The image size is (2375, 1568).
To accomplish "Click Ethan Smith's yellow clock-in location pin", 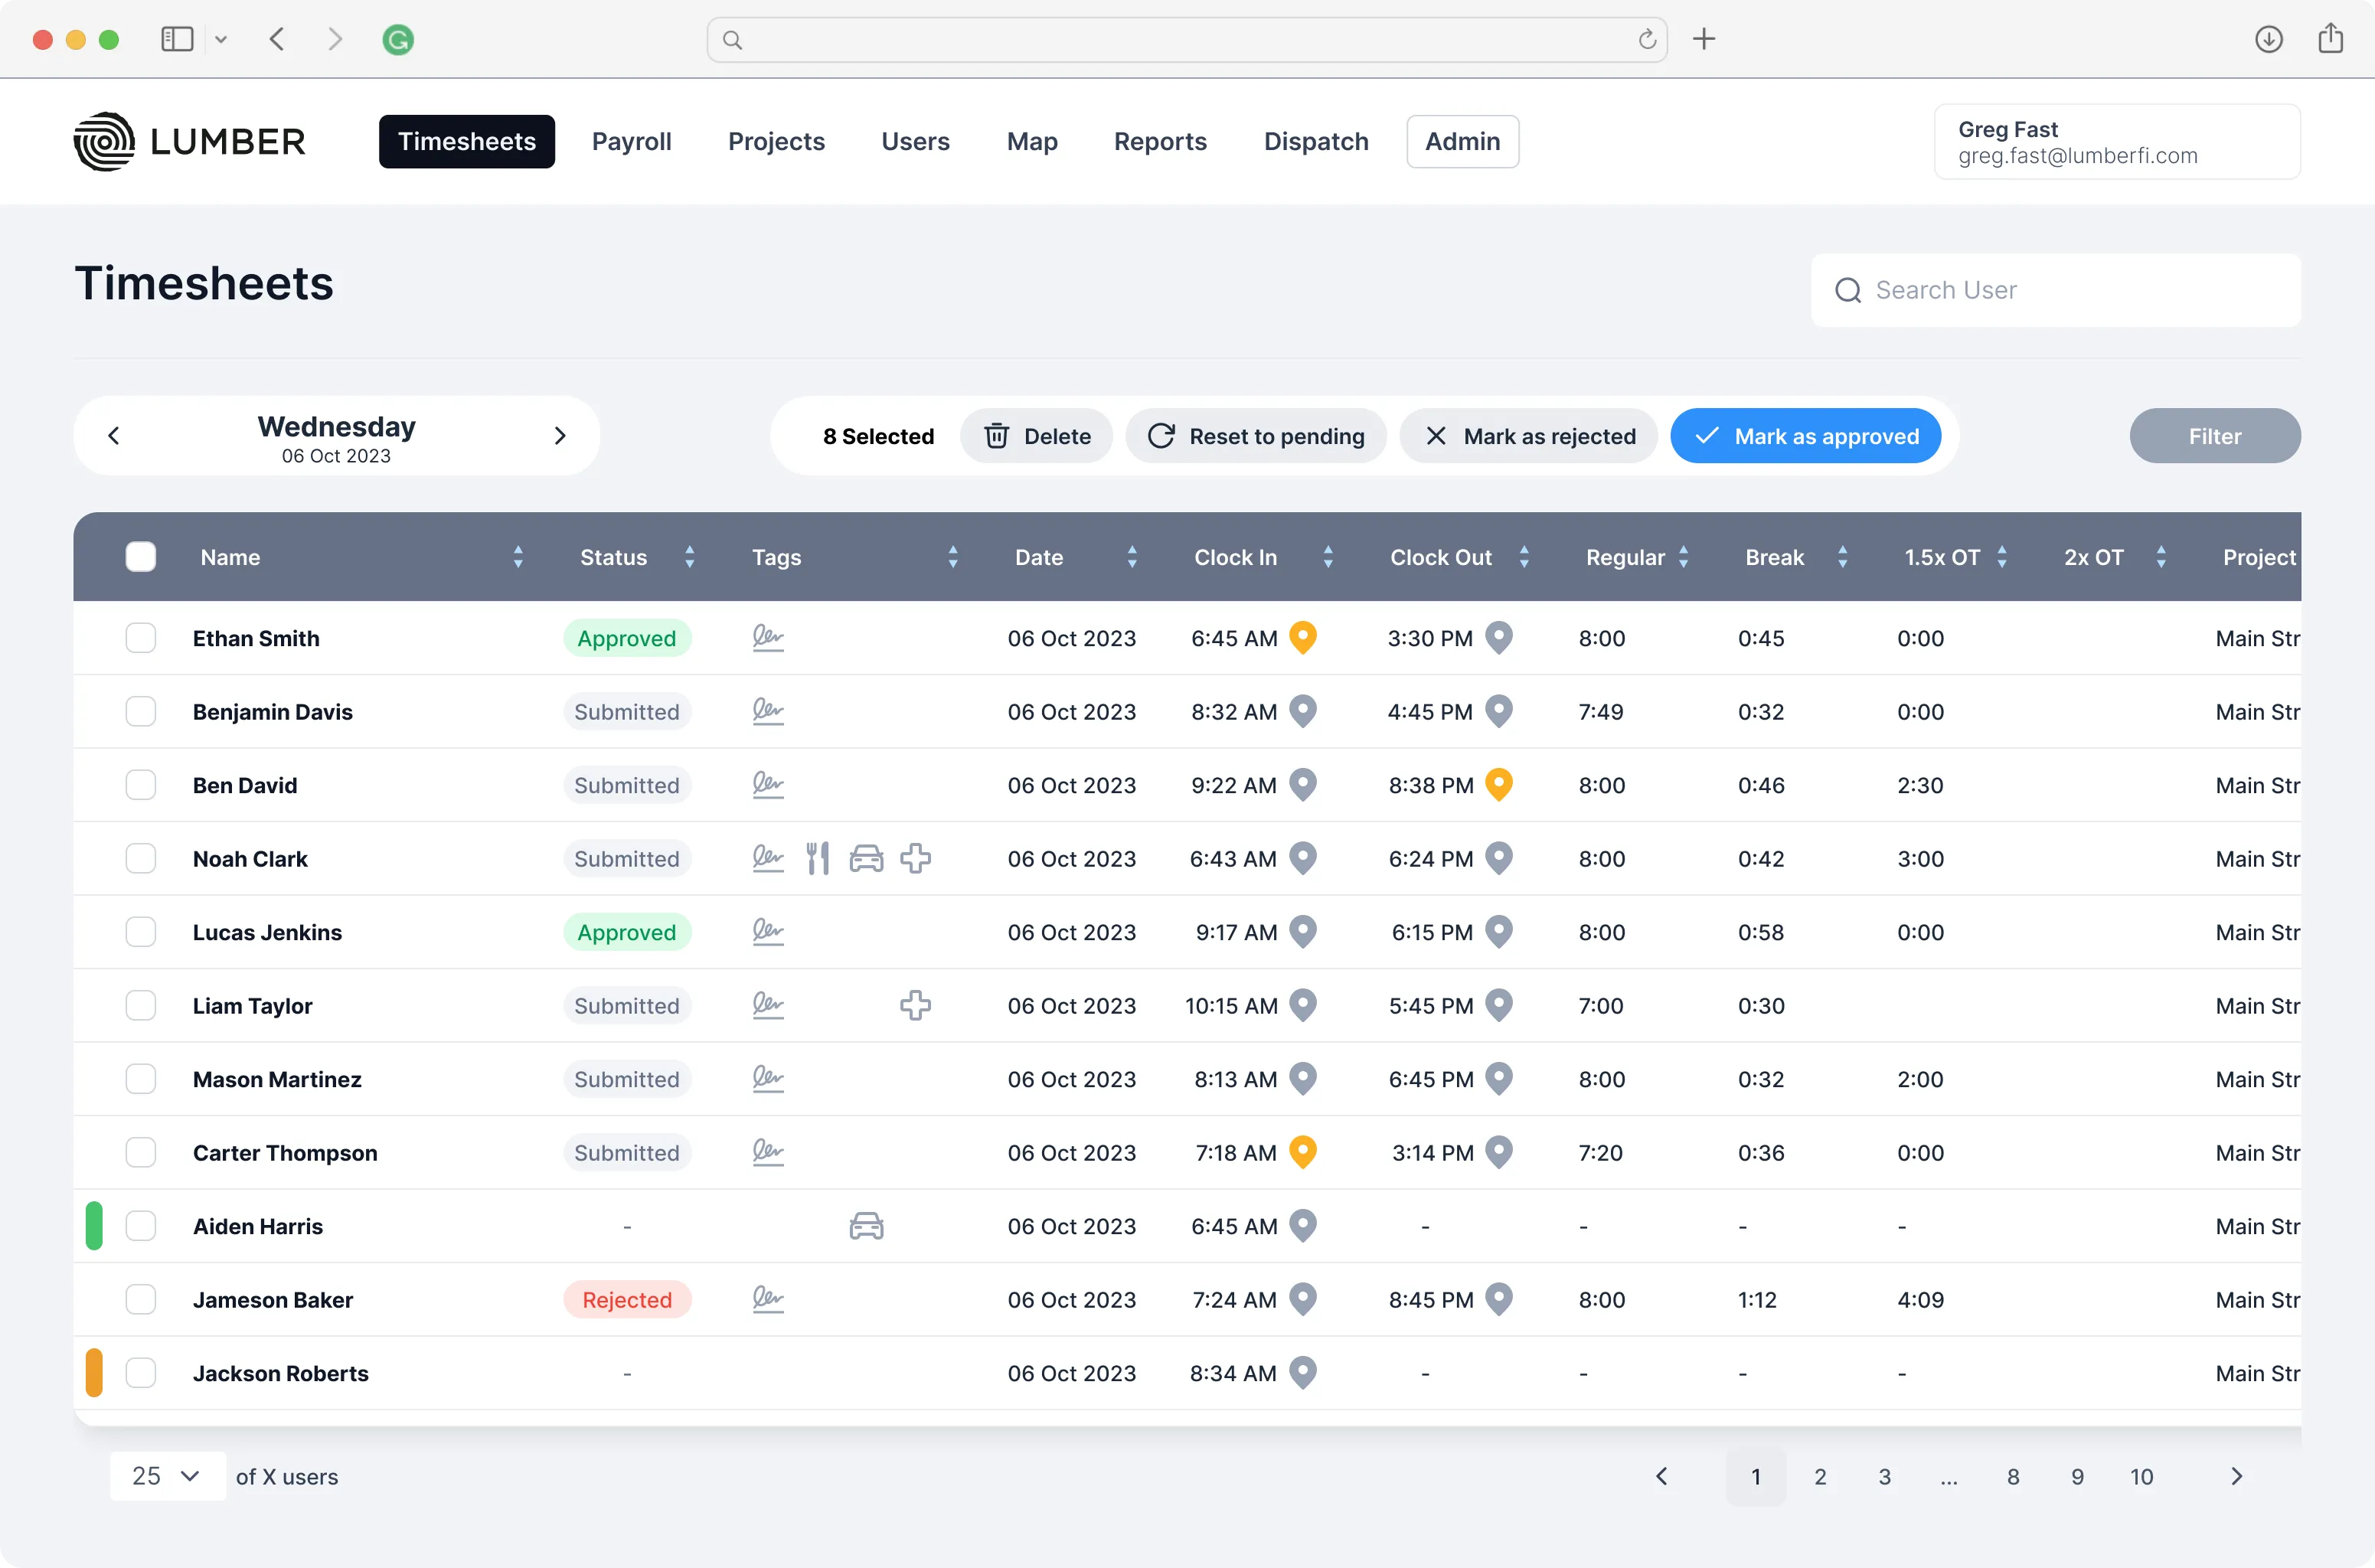I will pos(1302,636).
